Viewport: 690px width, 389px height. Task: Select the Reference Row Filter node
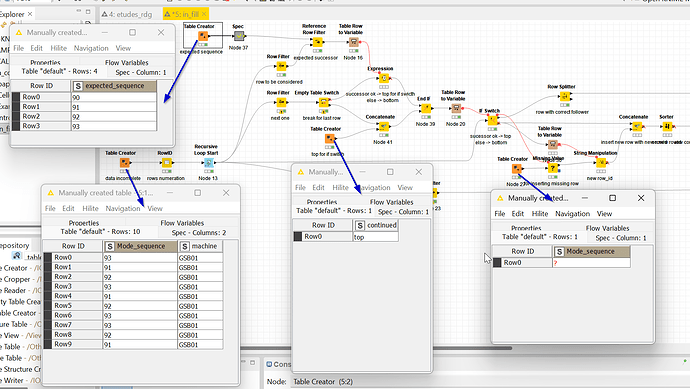pyautogui.click(x=317, y=42)
